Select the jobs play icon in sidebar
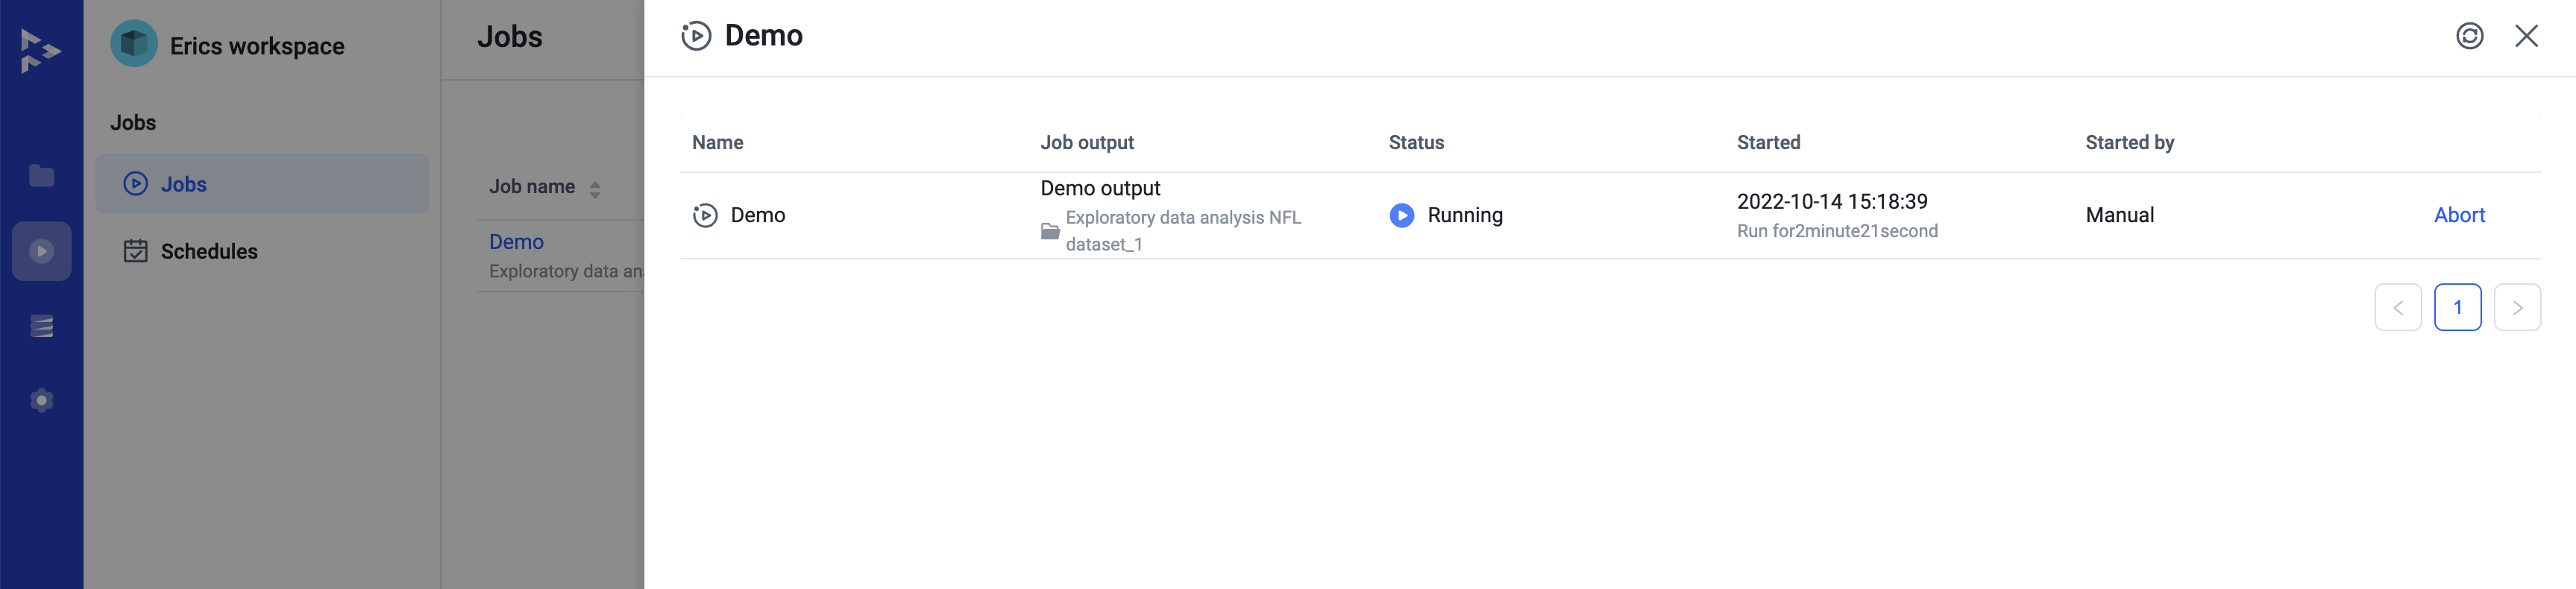The image size is (2576, 589). [41, 251]
